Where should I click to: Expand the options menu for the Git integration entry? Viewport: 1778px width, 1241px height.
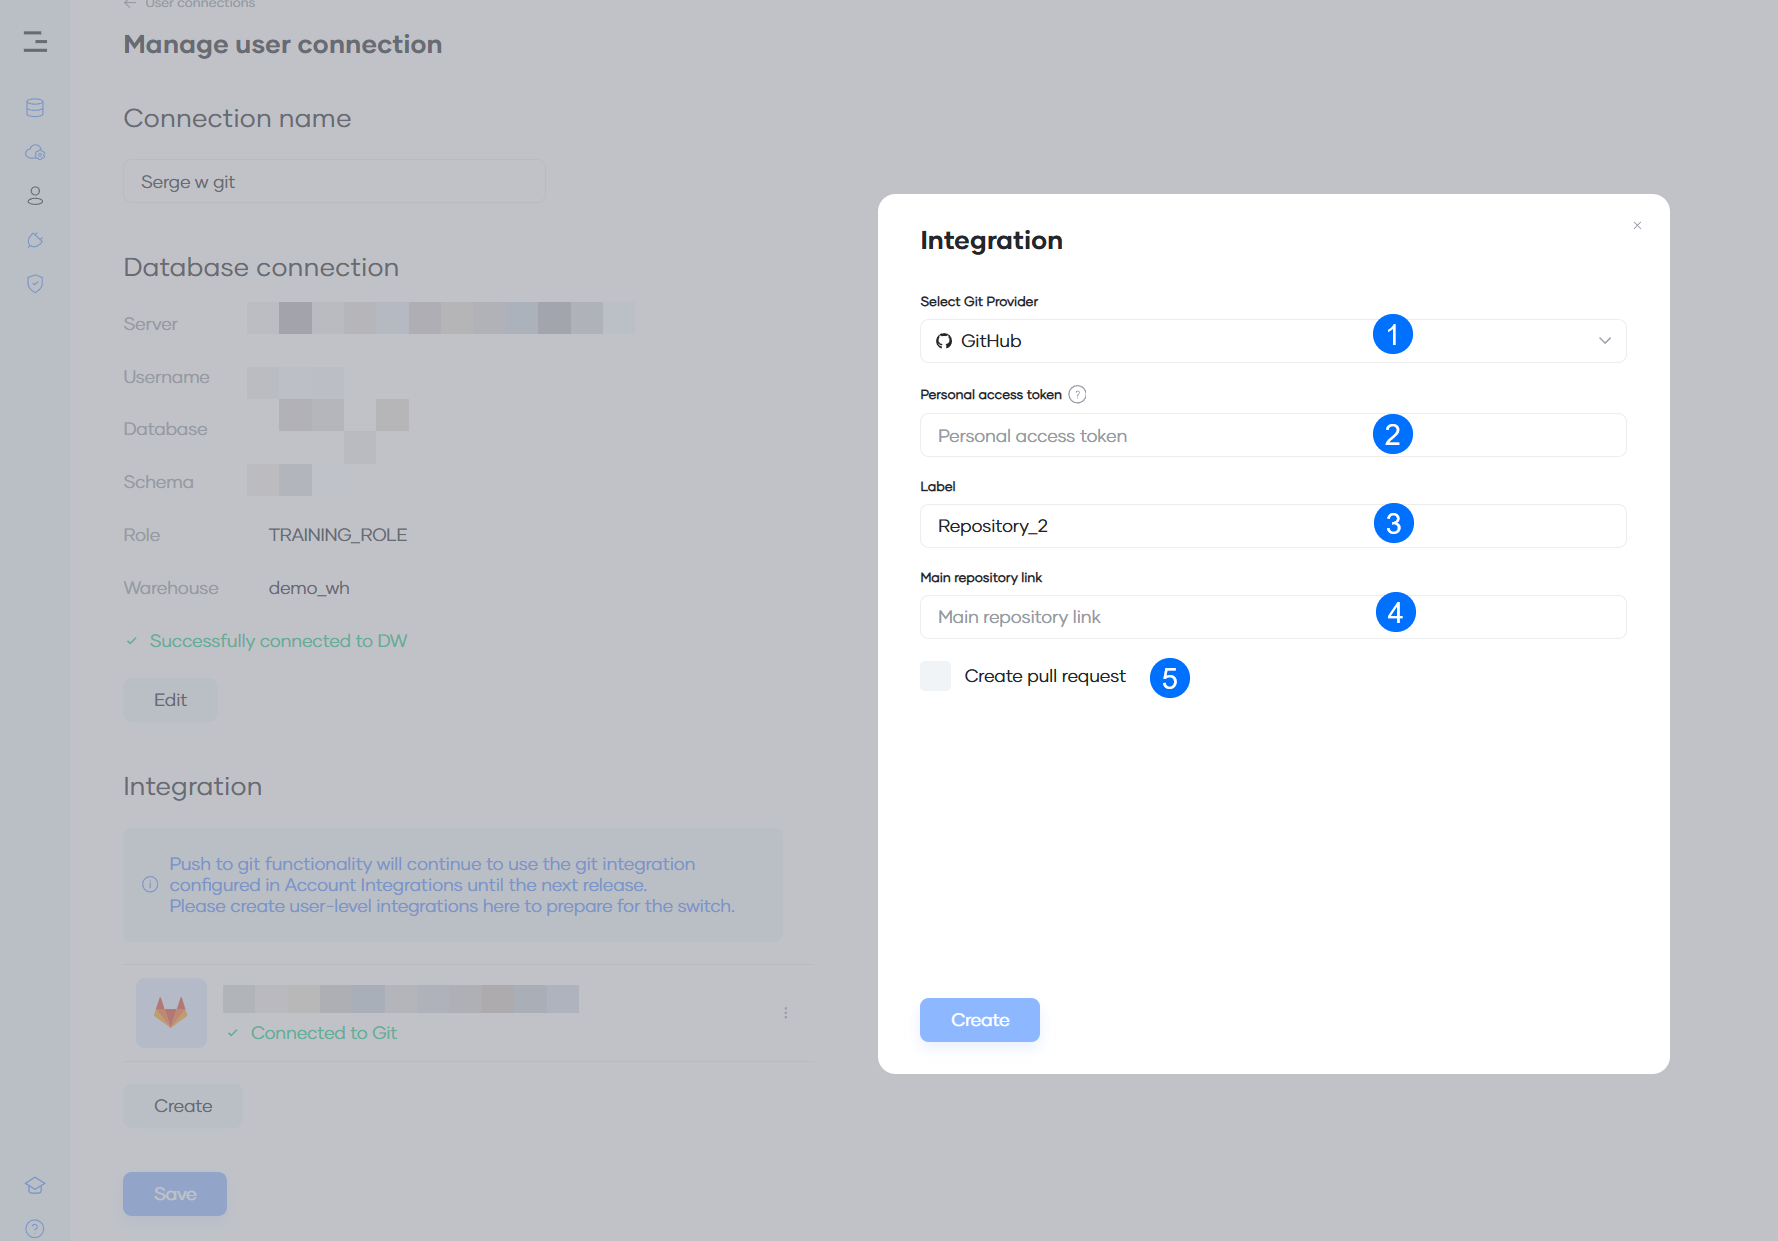[x=786, y=1012]
